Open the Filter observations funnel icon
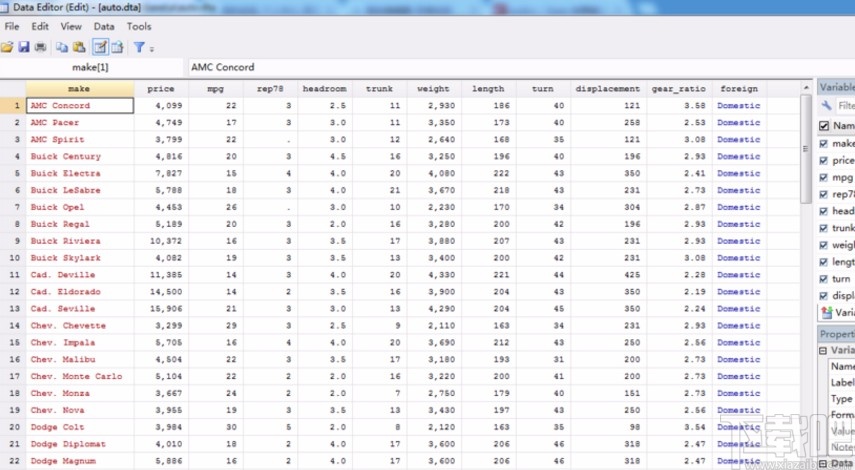 (x=139, y=47)
